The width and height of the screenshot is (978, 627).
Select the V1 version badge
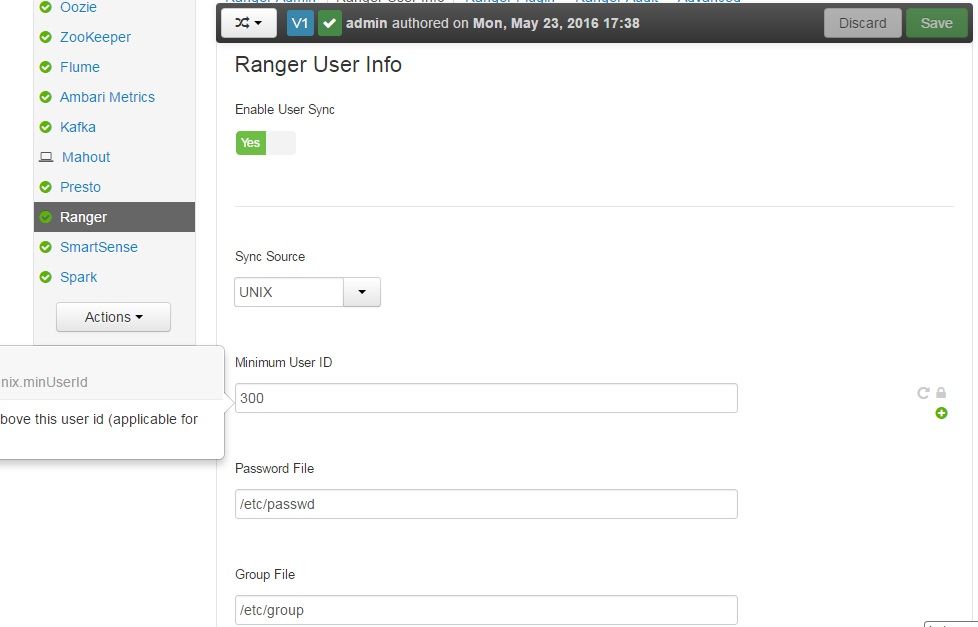300,24
